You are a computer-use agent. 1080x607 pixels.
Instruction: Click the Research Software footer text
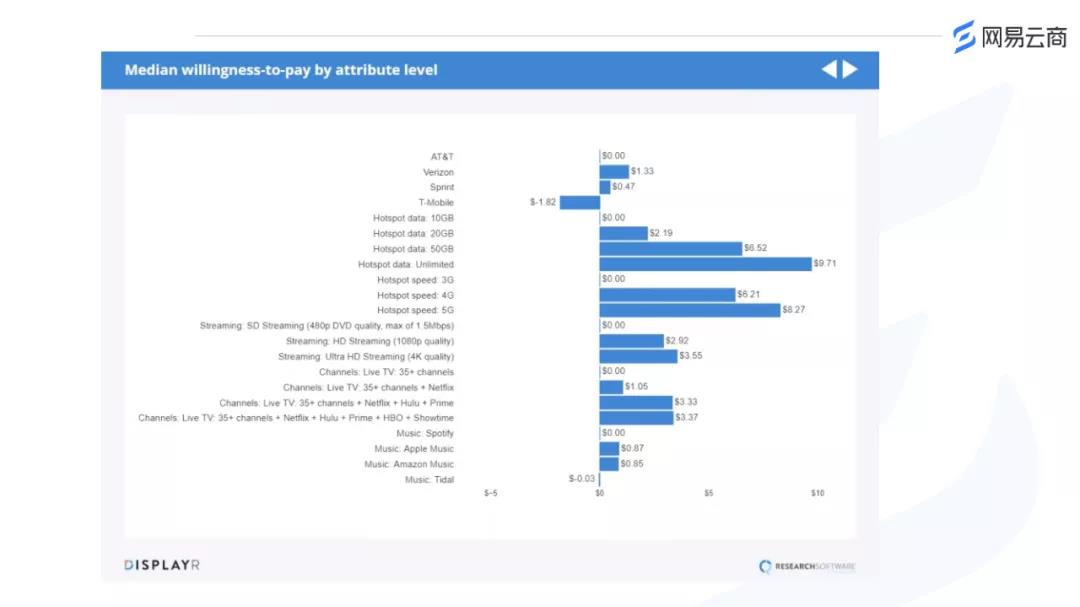click(815, 567)
